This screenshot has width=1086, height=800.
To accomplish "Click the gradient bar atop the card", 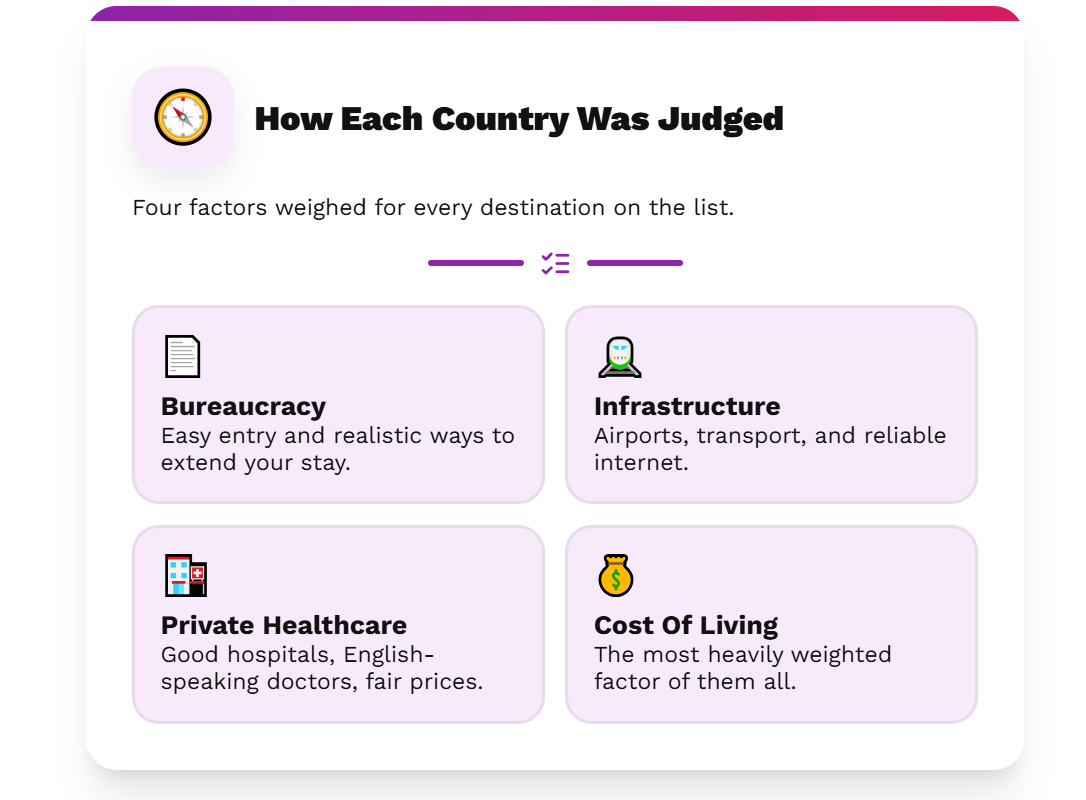I will coord(555,13).
